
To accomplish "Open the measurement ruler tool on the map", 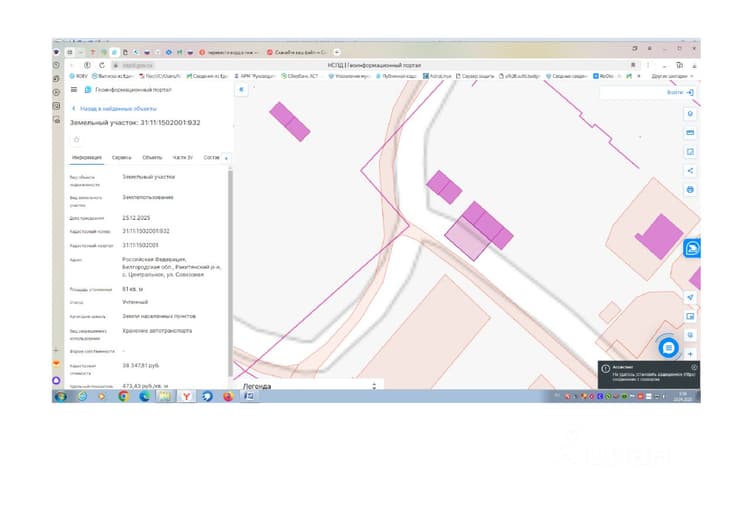I will click(x=690, y=133).
